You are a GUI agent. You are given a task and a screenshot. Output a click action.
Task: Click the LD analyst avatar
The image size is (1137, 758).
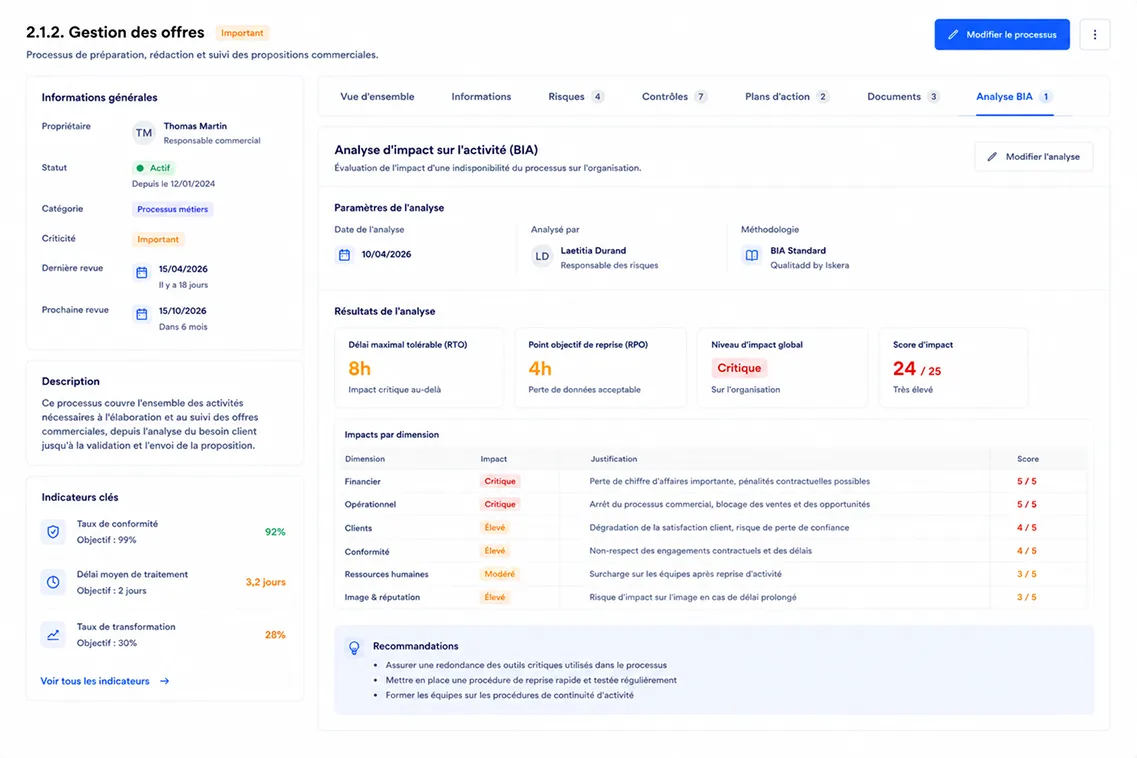click(x=542, y=256)
